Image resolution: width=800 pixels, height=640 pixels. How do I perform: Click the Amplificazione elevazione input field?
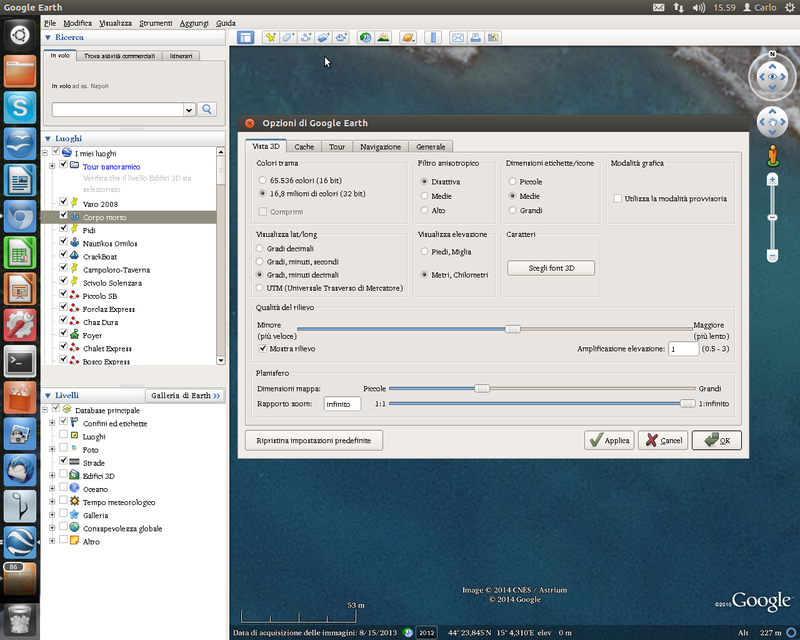(x=683, y=349)
